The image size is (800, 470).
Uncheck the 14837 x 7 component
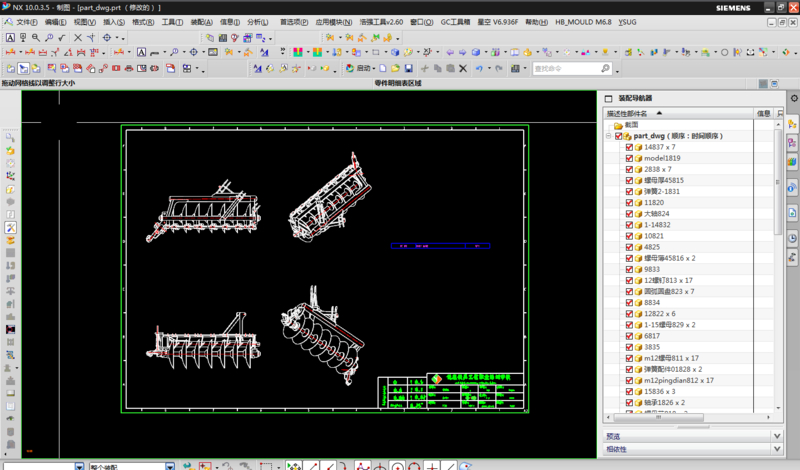629,147
